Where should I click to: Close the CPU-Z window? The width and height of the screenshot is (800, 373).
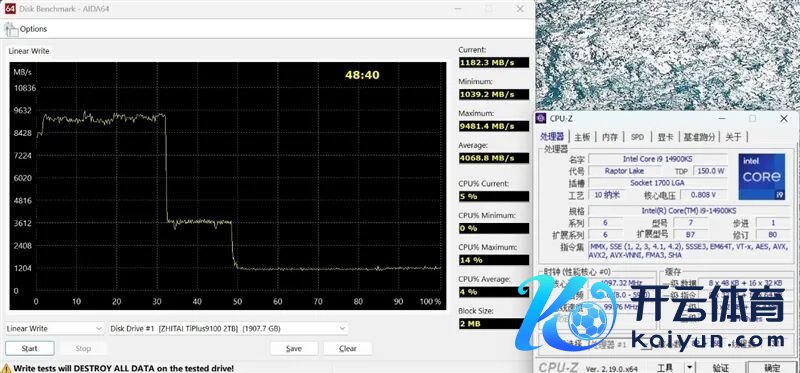point(784,118)
